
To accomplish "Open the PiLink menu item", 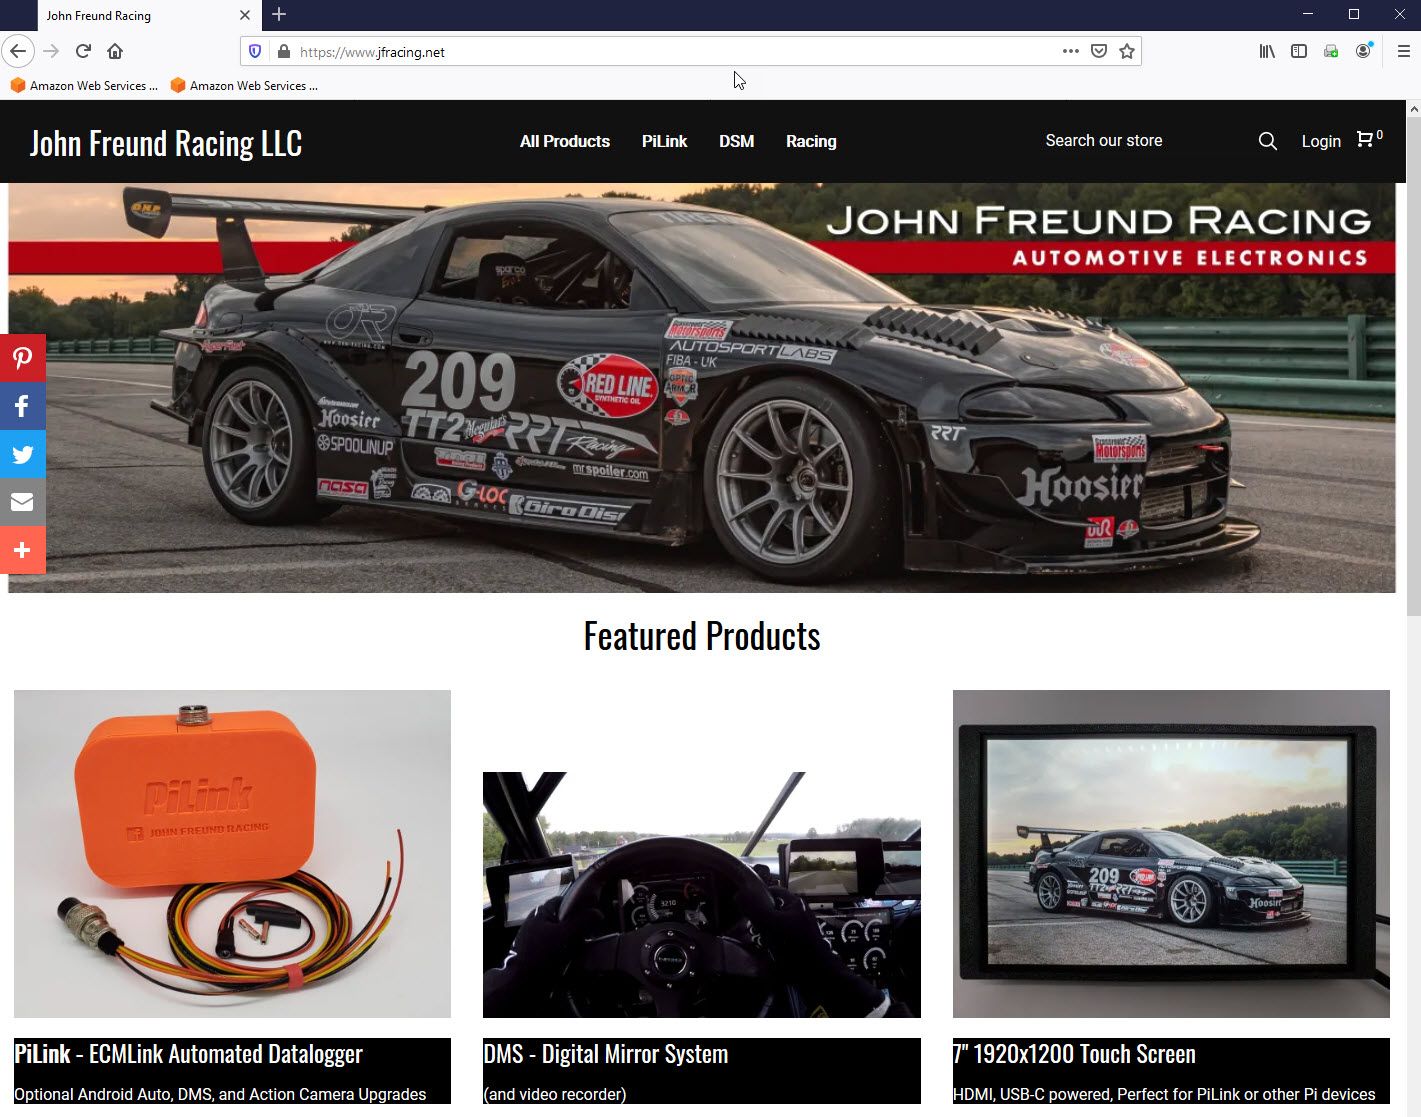I will (664, 141).
